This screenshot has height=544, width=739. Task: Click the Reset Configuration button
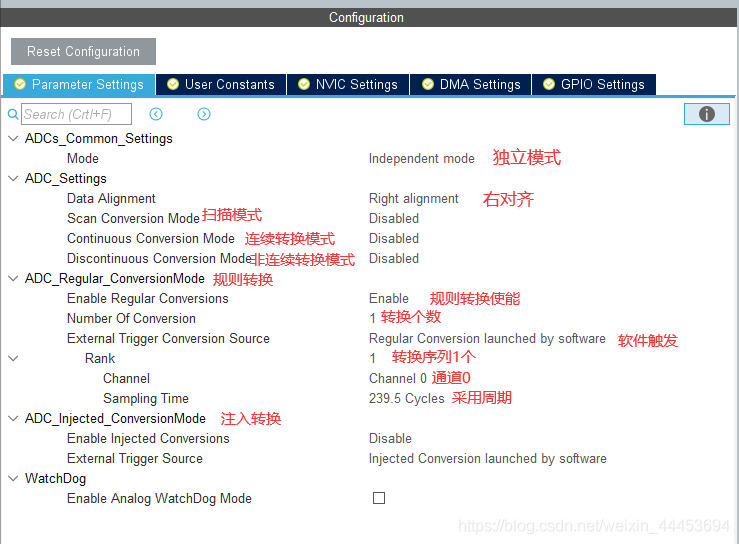coord(83,51)
